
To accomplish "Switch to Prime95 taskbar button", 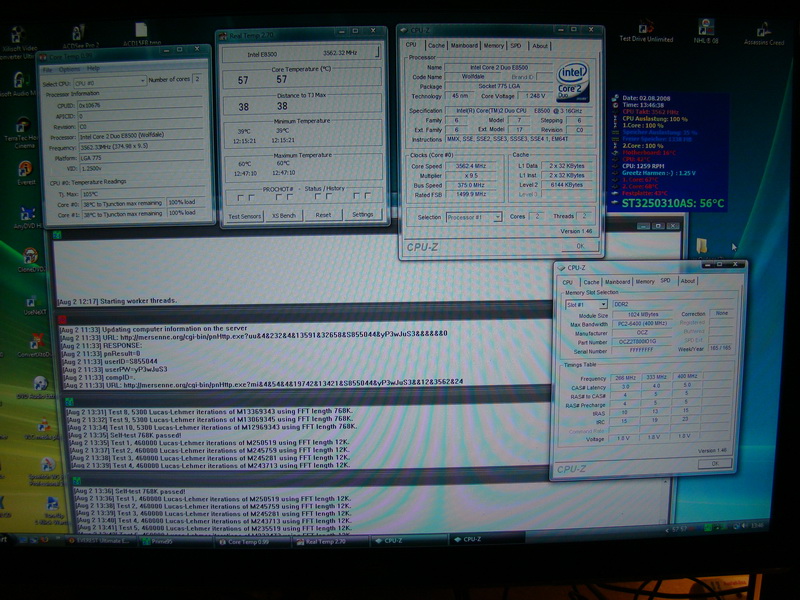I will point(174,541).
